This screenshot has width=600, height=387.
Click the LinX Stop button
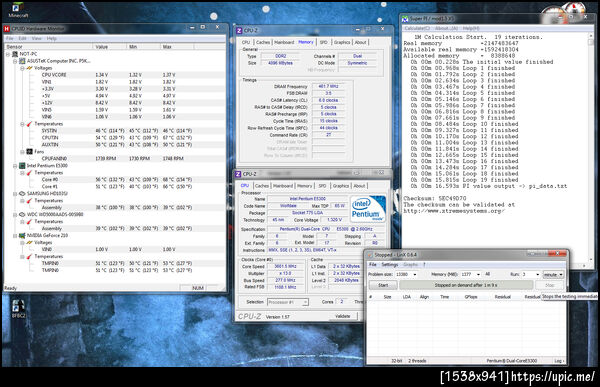[x=549, y=285]
